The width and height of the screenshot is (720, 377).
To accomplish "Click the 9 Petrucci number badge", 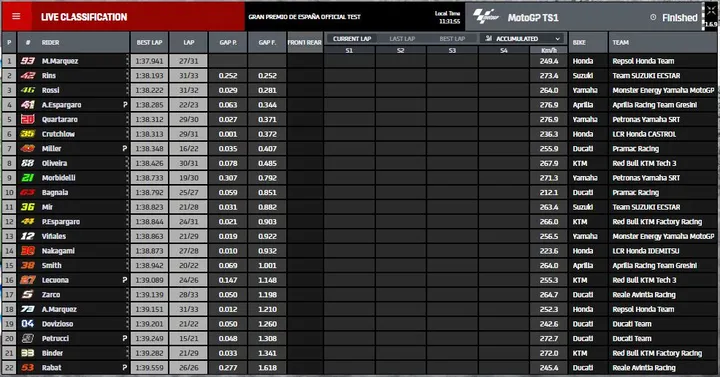I will coord(28,338).
